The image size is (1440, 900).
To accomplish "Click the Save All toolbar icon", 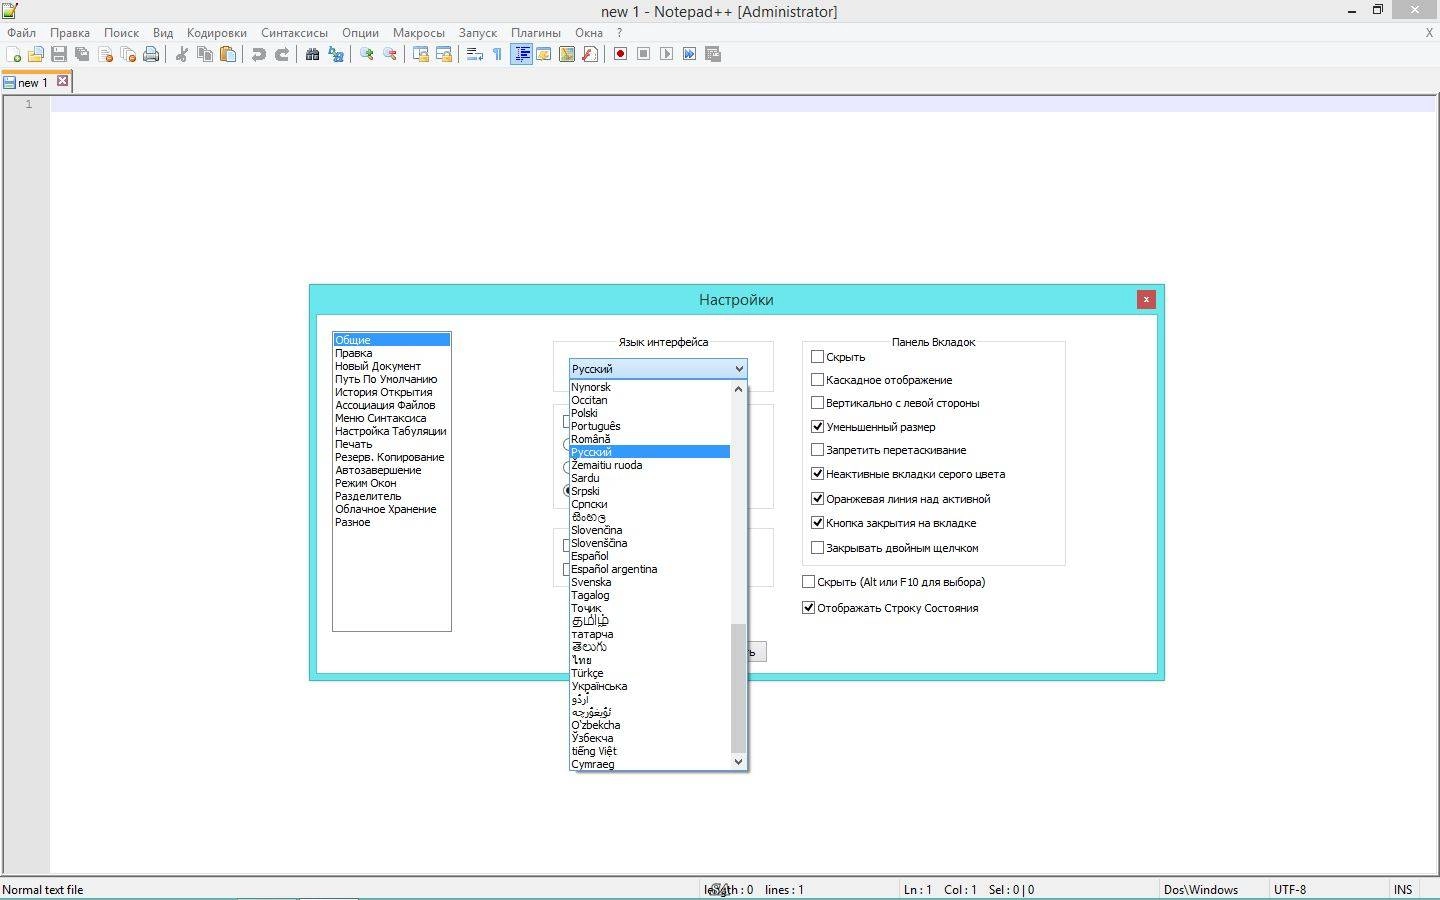I will 82,54.
